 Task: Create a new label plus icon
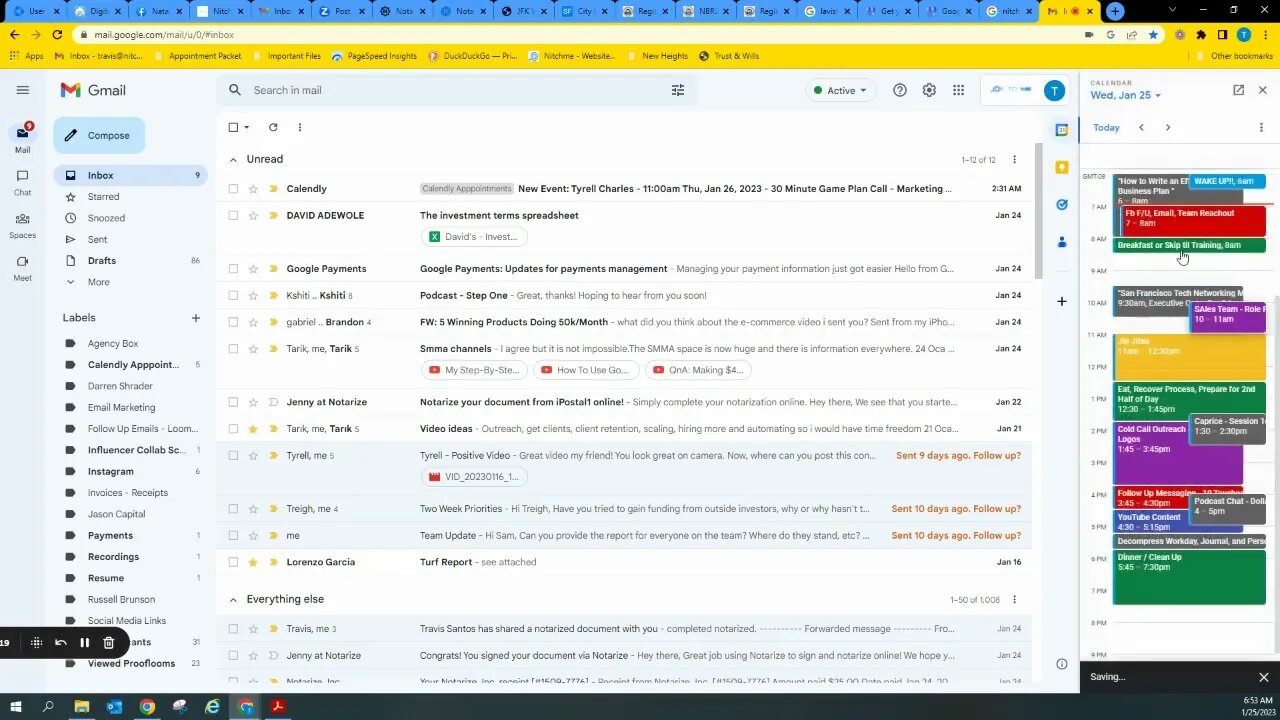(x=196, y=318)
